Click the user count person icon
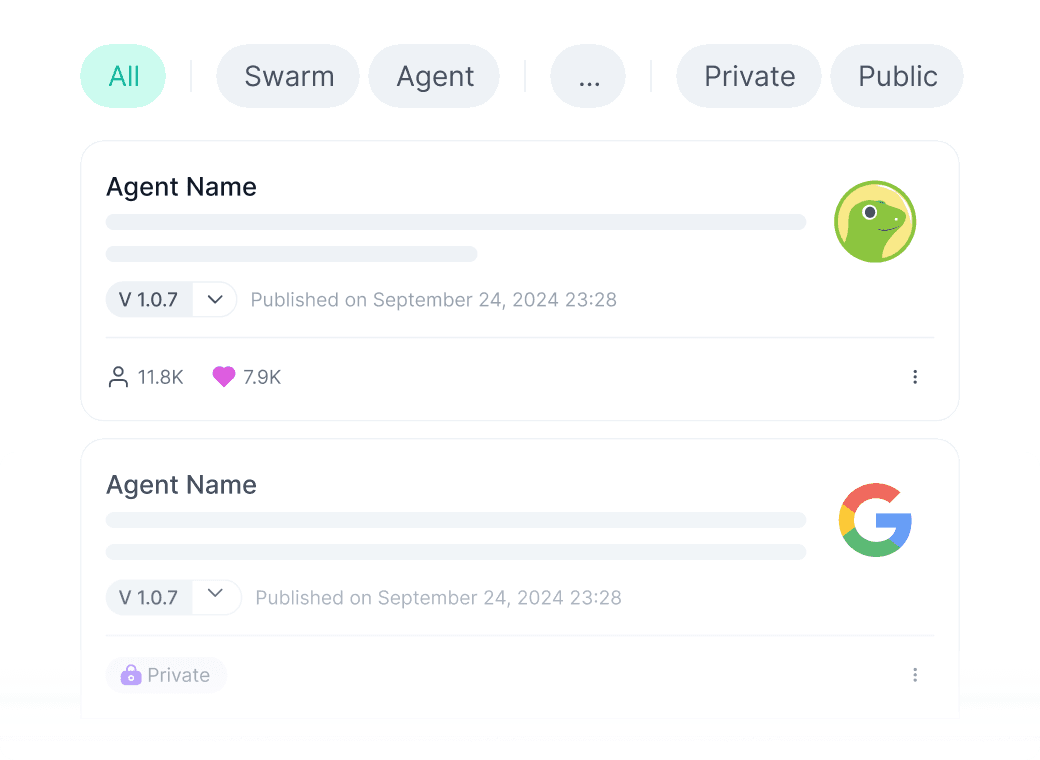 click(118, 377)
